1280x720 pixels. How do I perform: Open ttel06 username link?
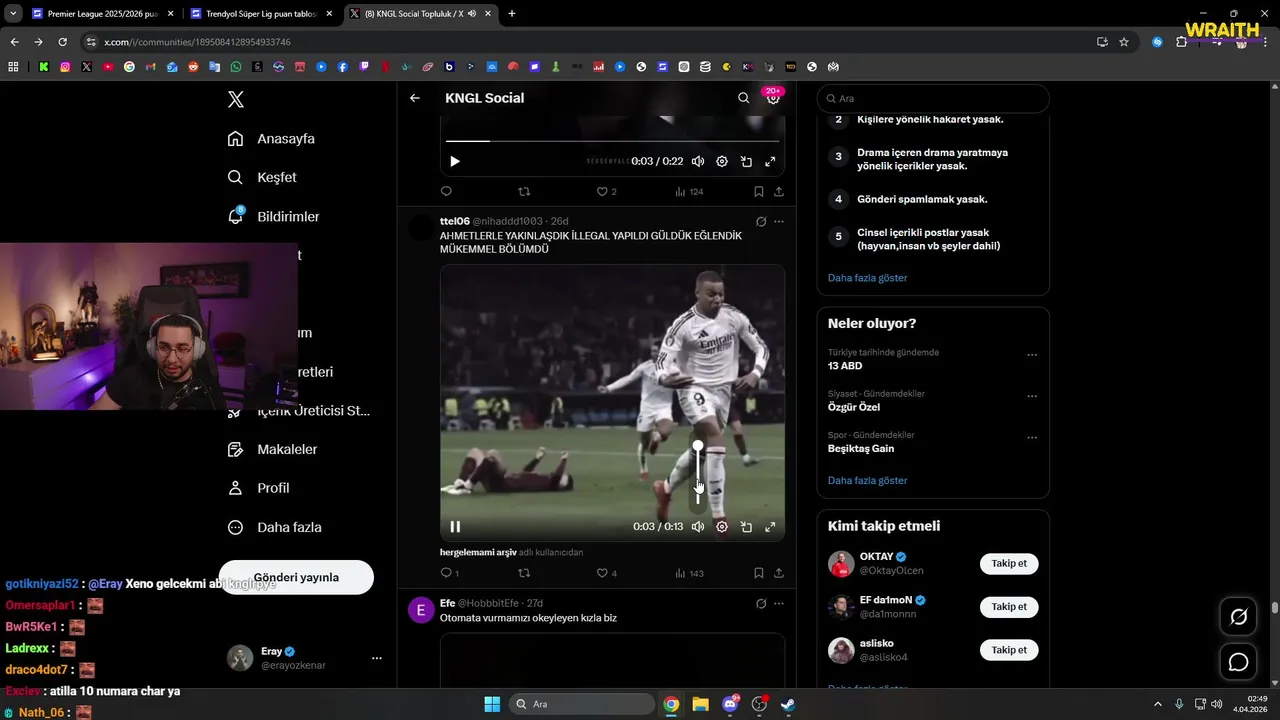click(x=455, y=221)
